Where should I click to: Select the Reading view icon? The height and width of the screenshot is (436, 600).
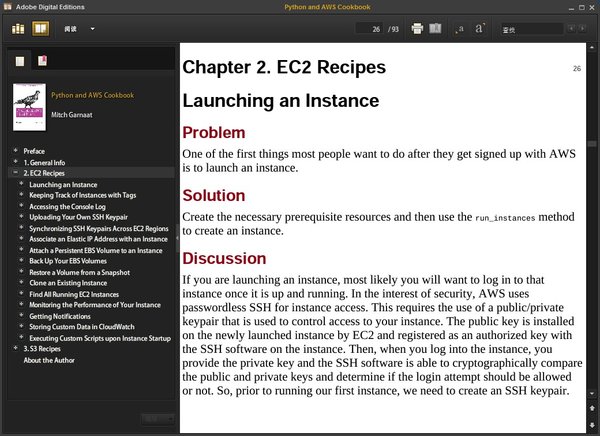tap(41, 29)
